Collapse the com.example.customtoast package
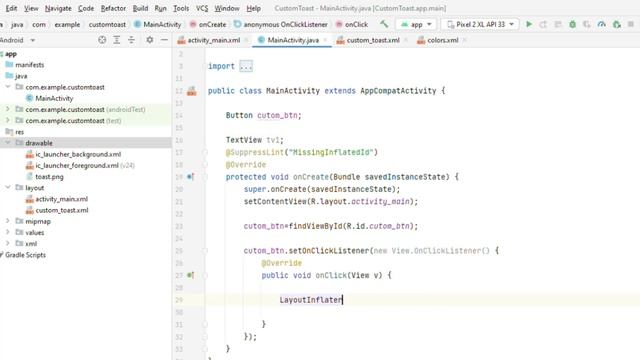 pos(8,87)
